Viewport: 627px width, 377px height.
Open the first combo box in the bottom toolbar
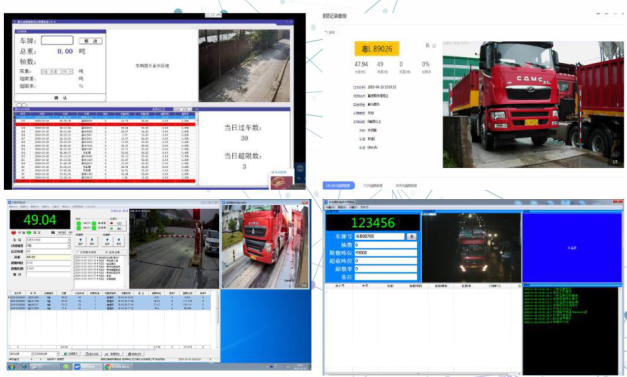[x=22, y=354]
